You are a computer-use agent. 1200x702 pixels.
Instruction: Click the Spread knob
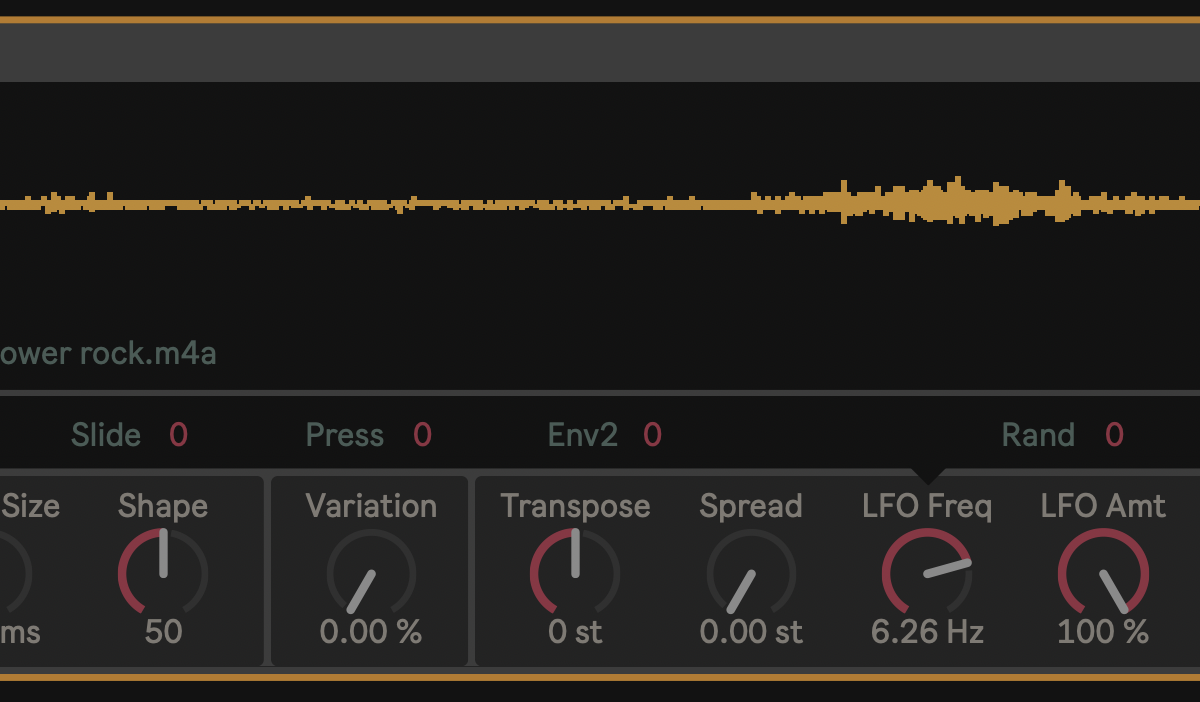[751, 573]
